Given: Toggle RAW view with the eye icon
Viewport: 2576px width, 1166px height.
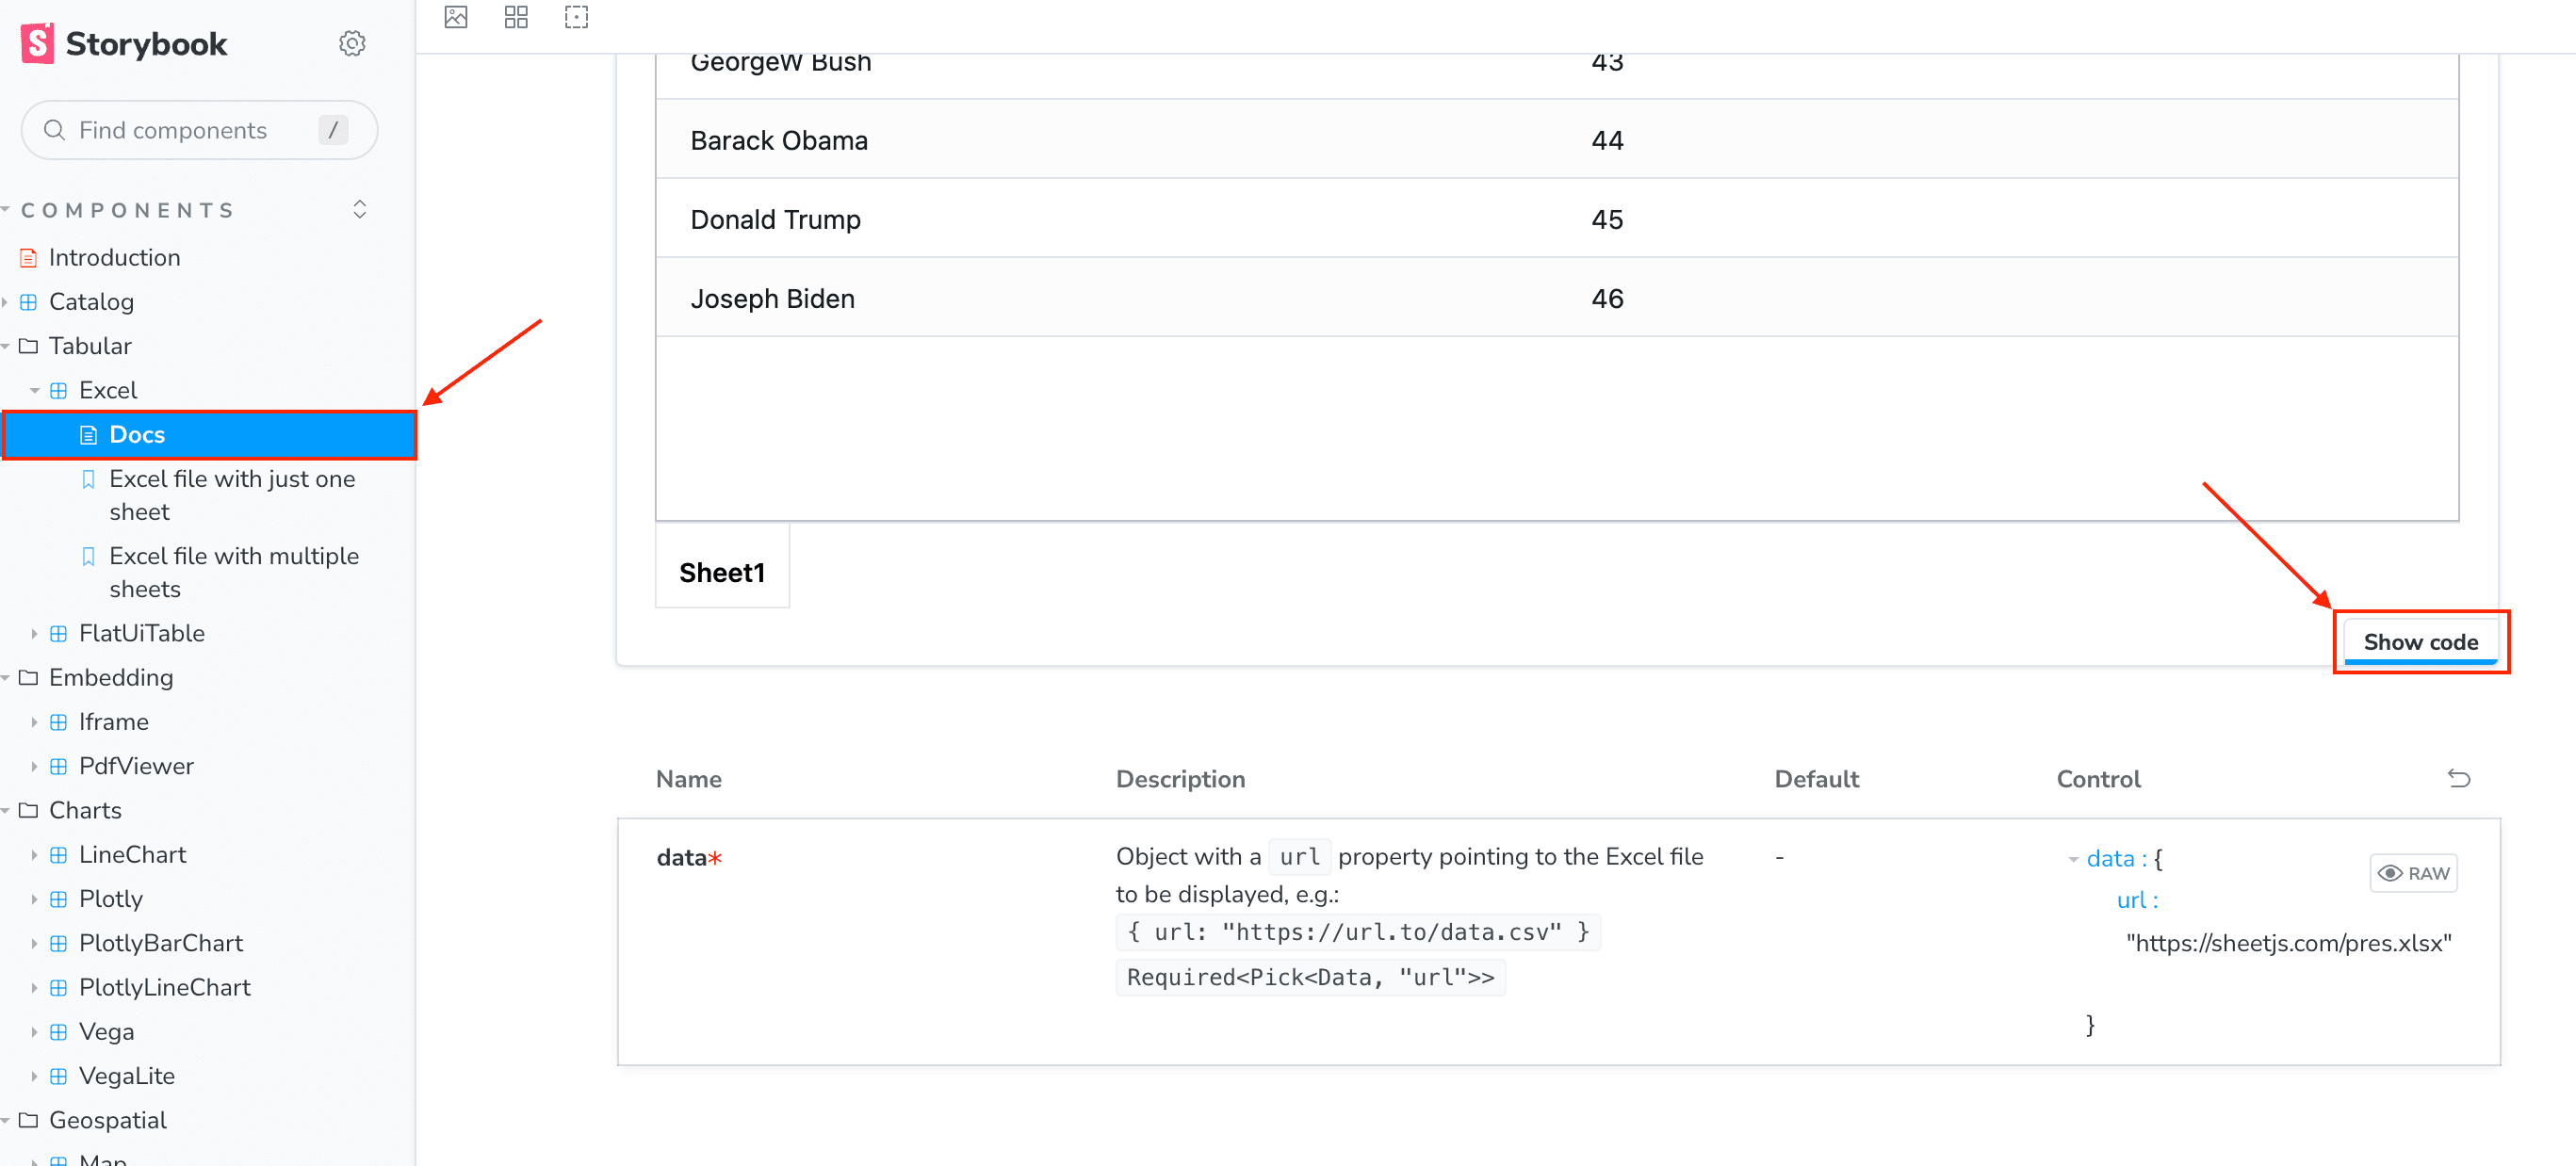Looking at the screenshot, I should click(2413, 872).
